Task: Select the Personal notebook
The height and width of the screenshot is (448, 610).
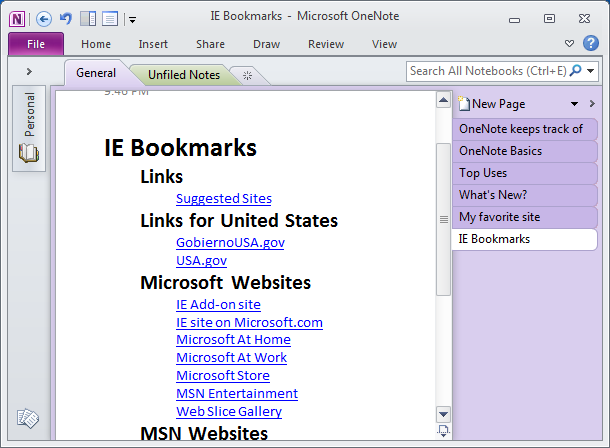Action: 29,128
